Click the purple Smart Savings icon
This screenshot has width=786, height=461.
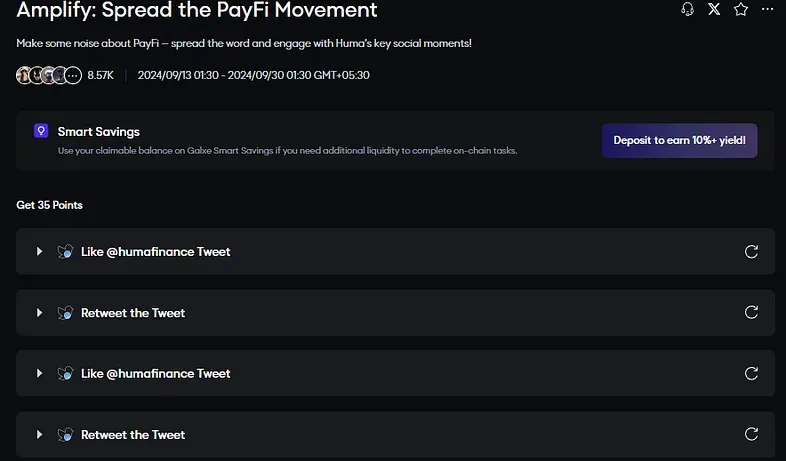coord(41,131)
